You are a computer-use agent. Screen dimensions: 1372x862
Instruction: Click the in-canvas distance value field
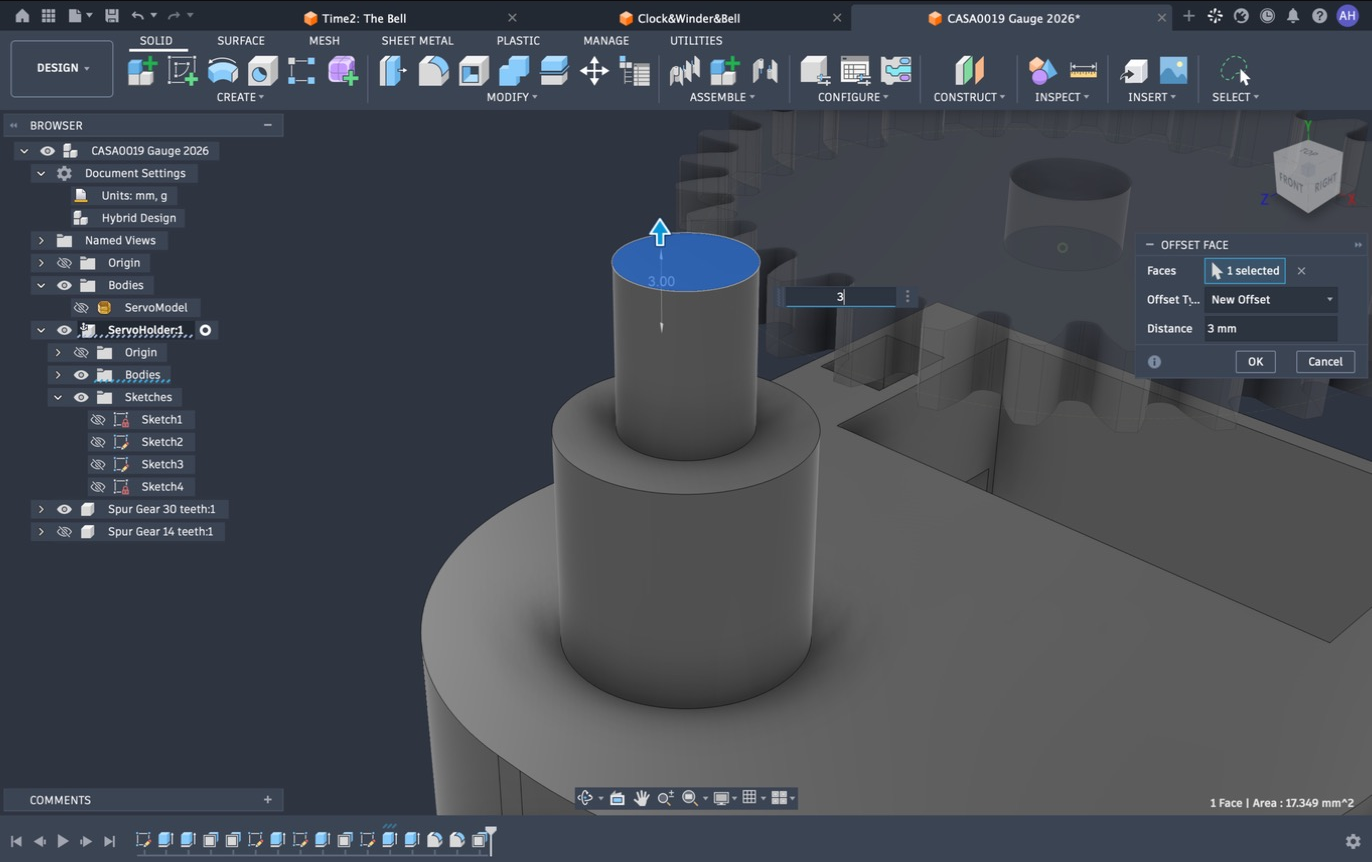pyautogui.click(x=840, y=297)
